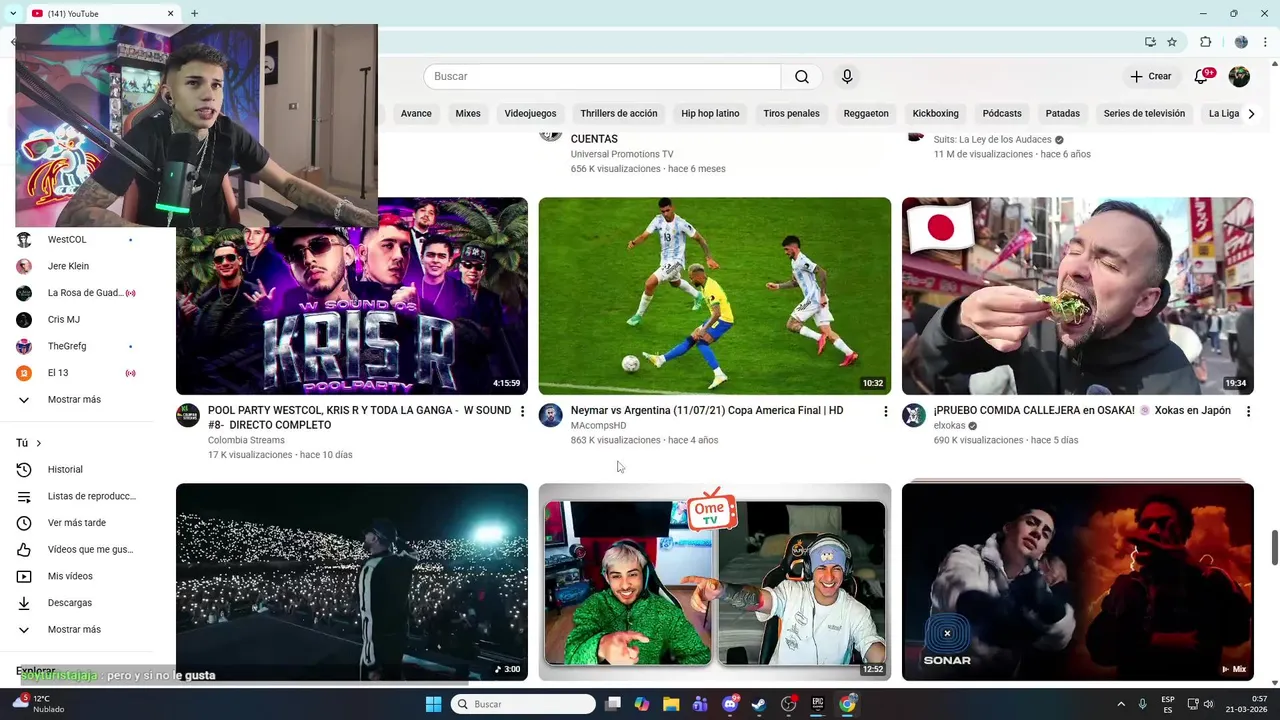Open the Ome TV video thumbnail
1280x720 pixels.
[715, 582]
